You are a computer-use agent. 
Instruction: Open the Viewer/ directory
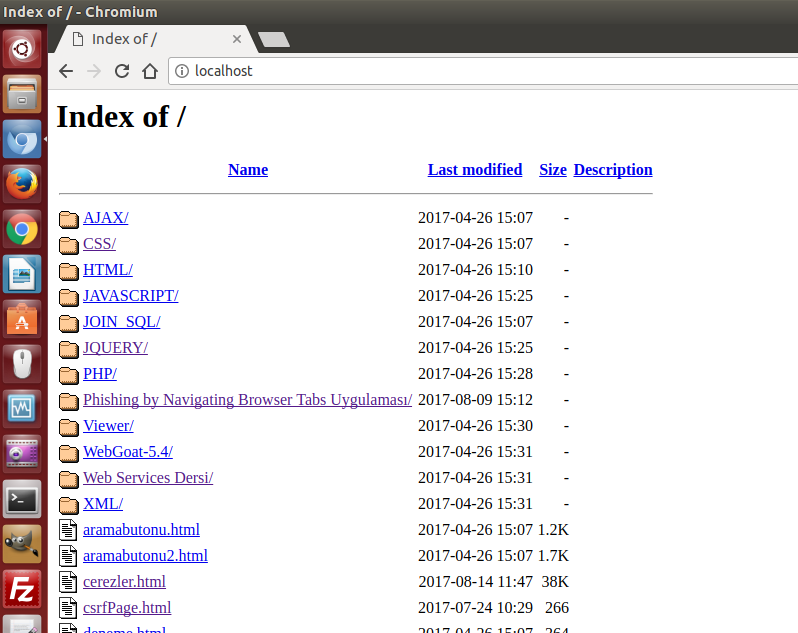[108, 425]
